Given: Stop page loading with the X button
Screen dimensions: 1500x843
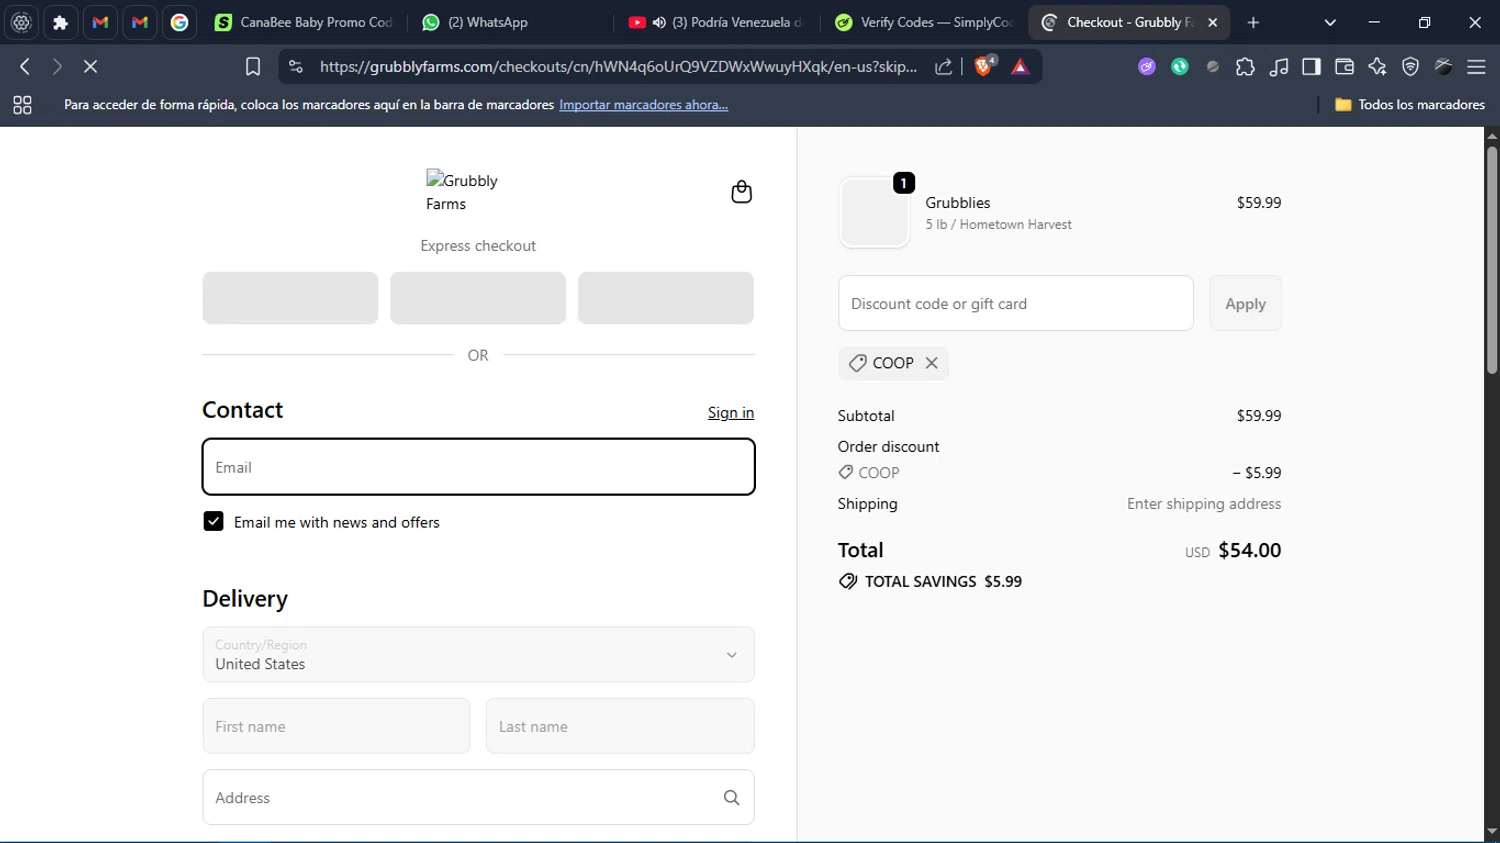Looking at the screenshot, I should pyautogui.click(x=90, y=66).
